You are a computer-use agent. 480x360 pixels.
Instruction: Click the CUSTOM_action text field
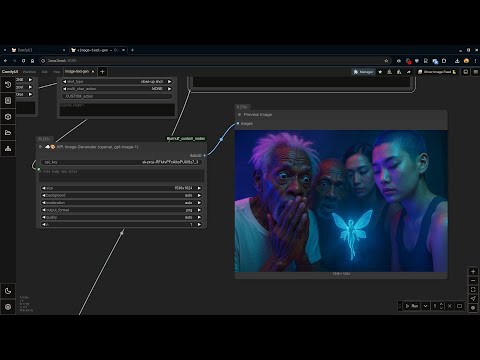point(117,96)
